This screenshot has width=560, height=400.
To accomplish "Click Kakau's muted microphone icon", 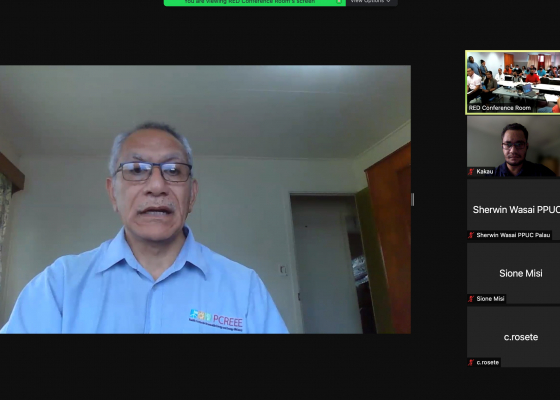I will click(x=471, y=172).
